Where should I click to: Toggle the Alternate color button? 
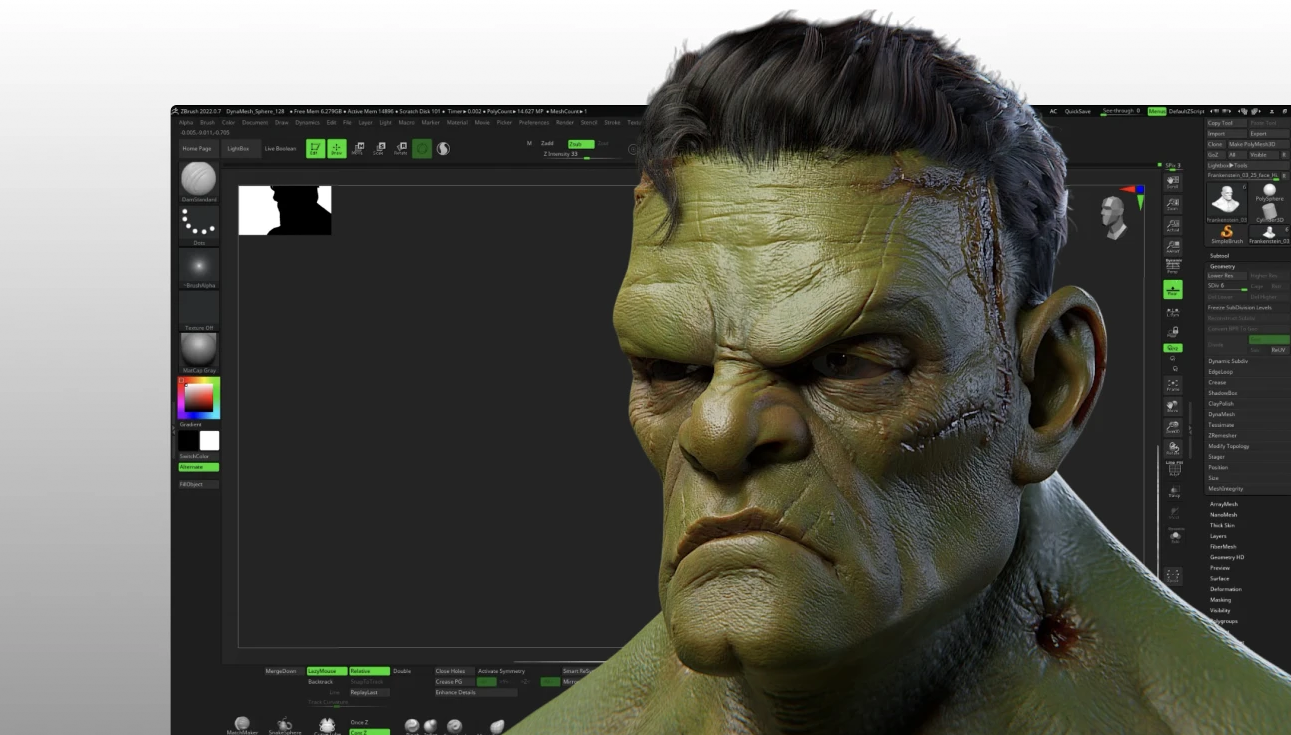tap(198, 467)
